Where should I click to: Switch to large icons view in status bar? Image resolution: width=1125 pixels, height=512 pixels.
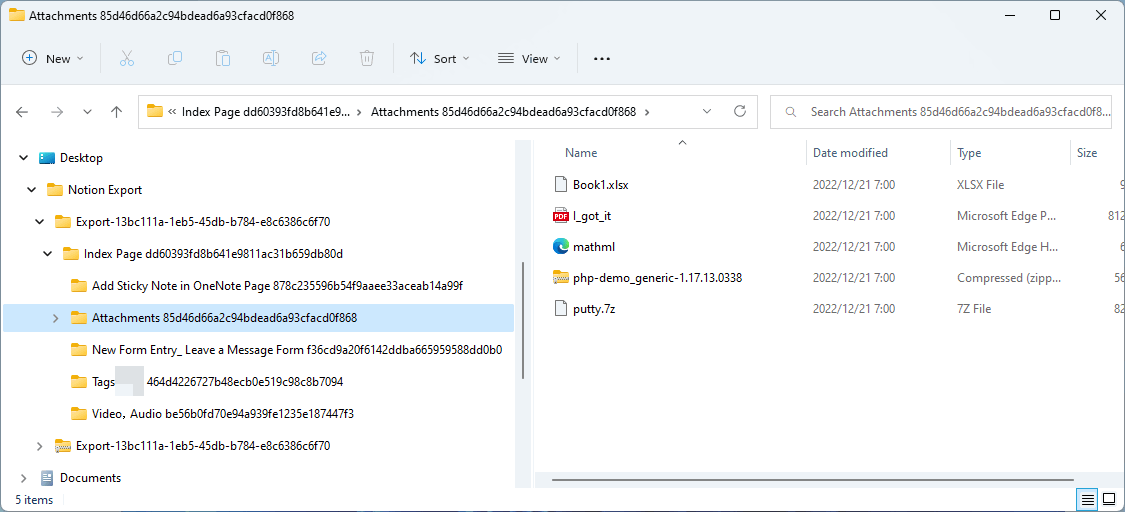1109,499
